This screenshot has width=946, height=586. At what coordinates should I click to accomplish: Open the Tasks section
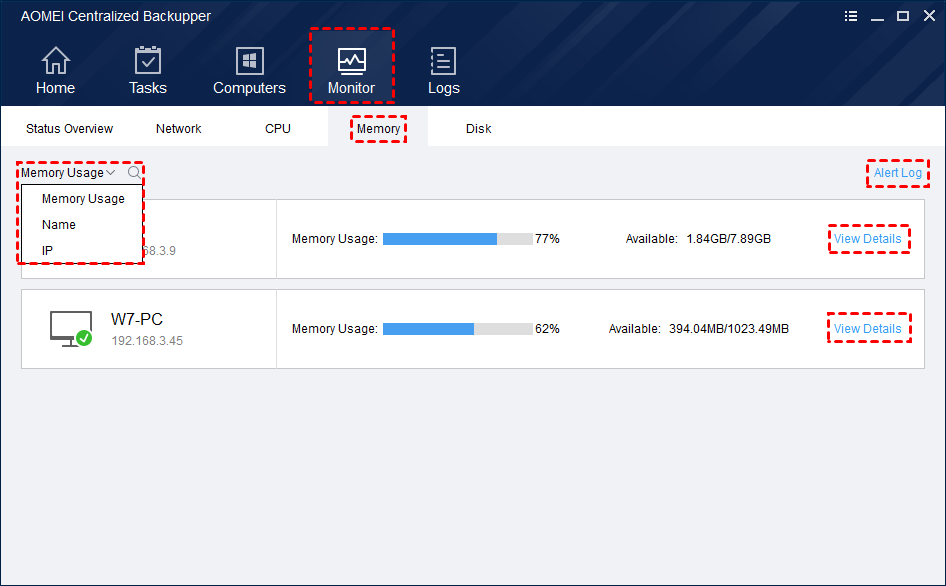[148, 71]
